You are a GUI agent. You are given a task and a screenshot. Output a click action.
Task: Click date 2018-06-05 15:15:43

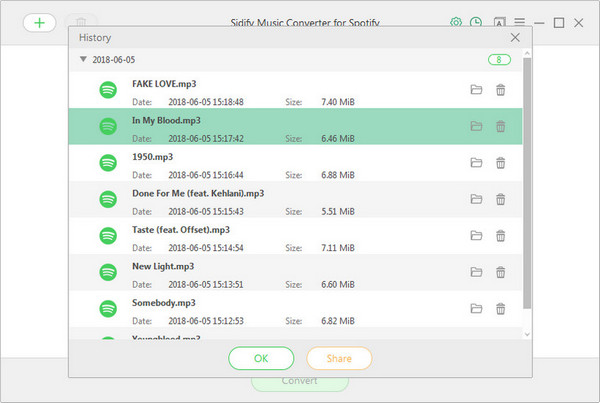point(206,212)
